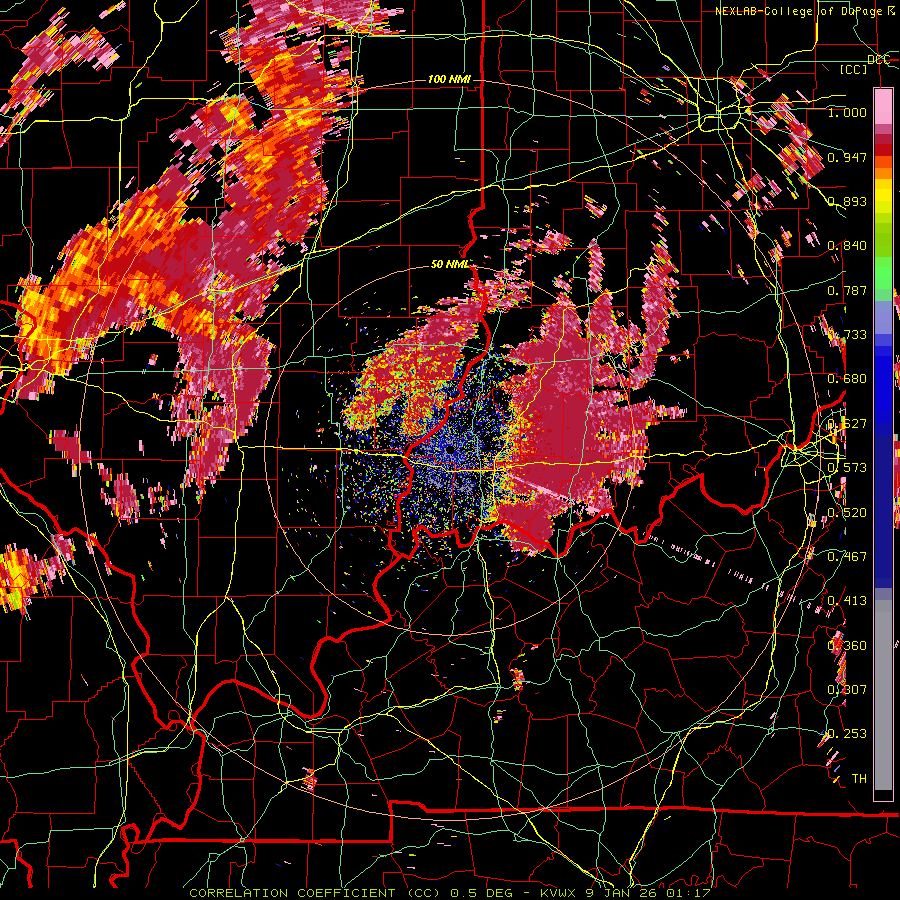Image resolution: width=900 pixels, height=900 pixels.
Task: Click the 0.947 scale value
Action: 847,157
